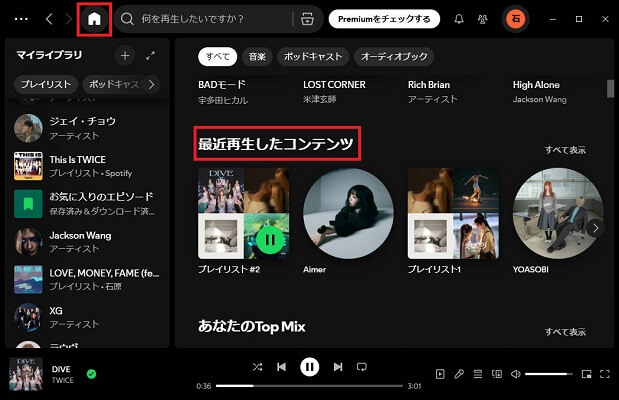Navigate forward with the right arrow

pyautogui.click(x=68, y=19)
